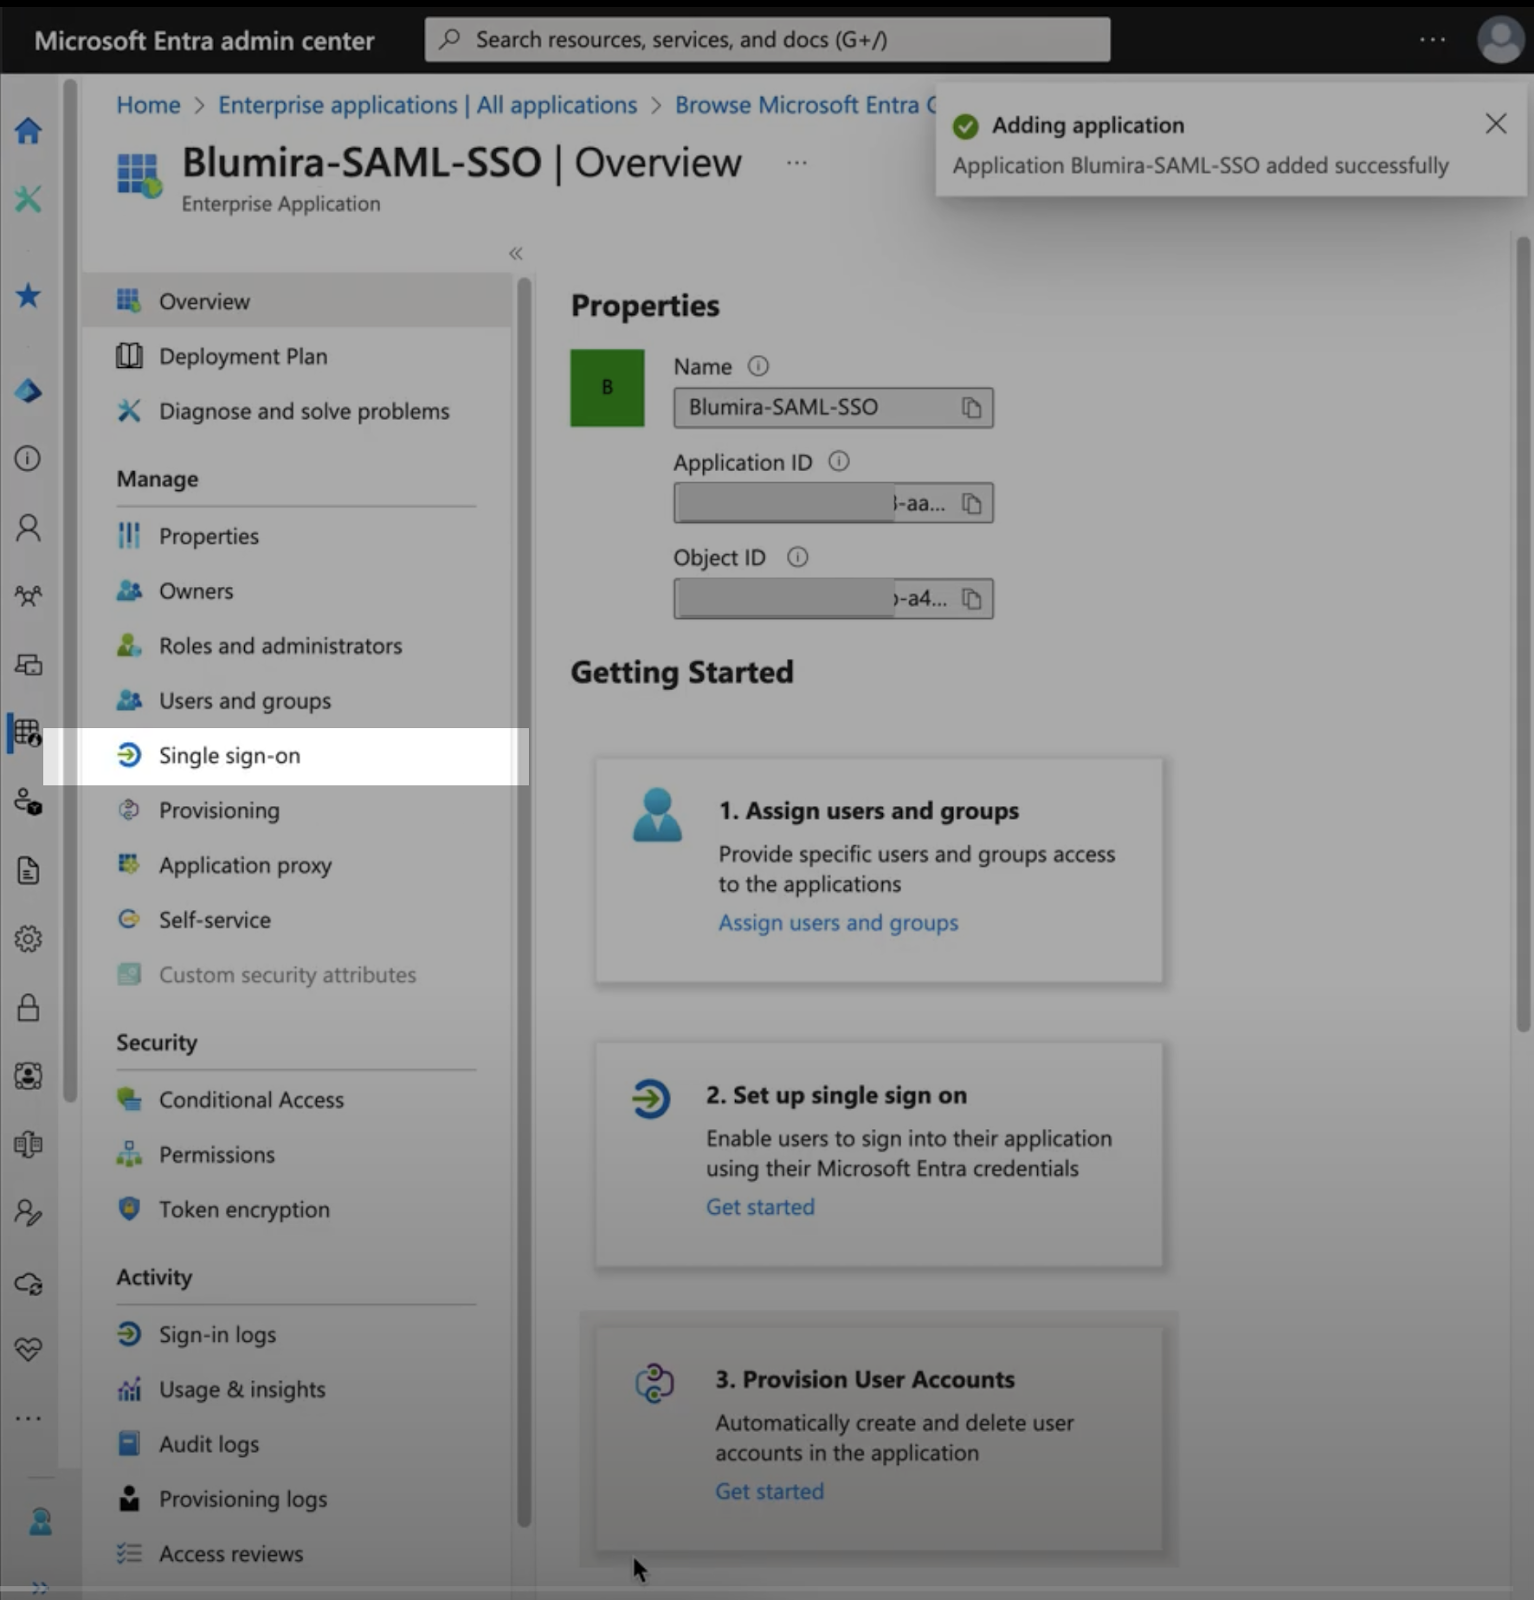Open the account avatar at top right
The height and width of the screenshot is (1600, 1534).
1500,40
